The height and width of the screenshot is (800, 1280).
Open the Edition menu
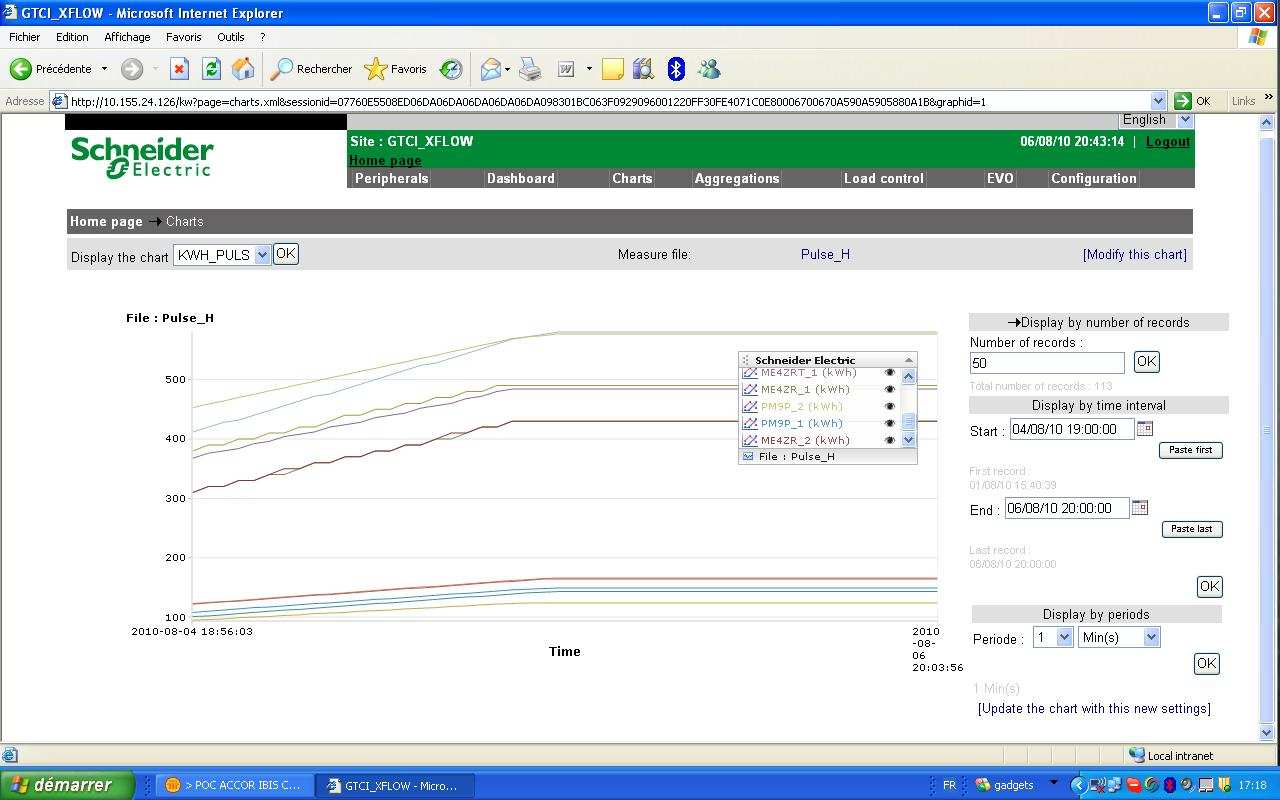point(72,37)
